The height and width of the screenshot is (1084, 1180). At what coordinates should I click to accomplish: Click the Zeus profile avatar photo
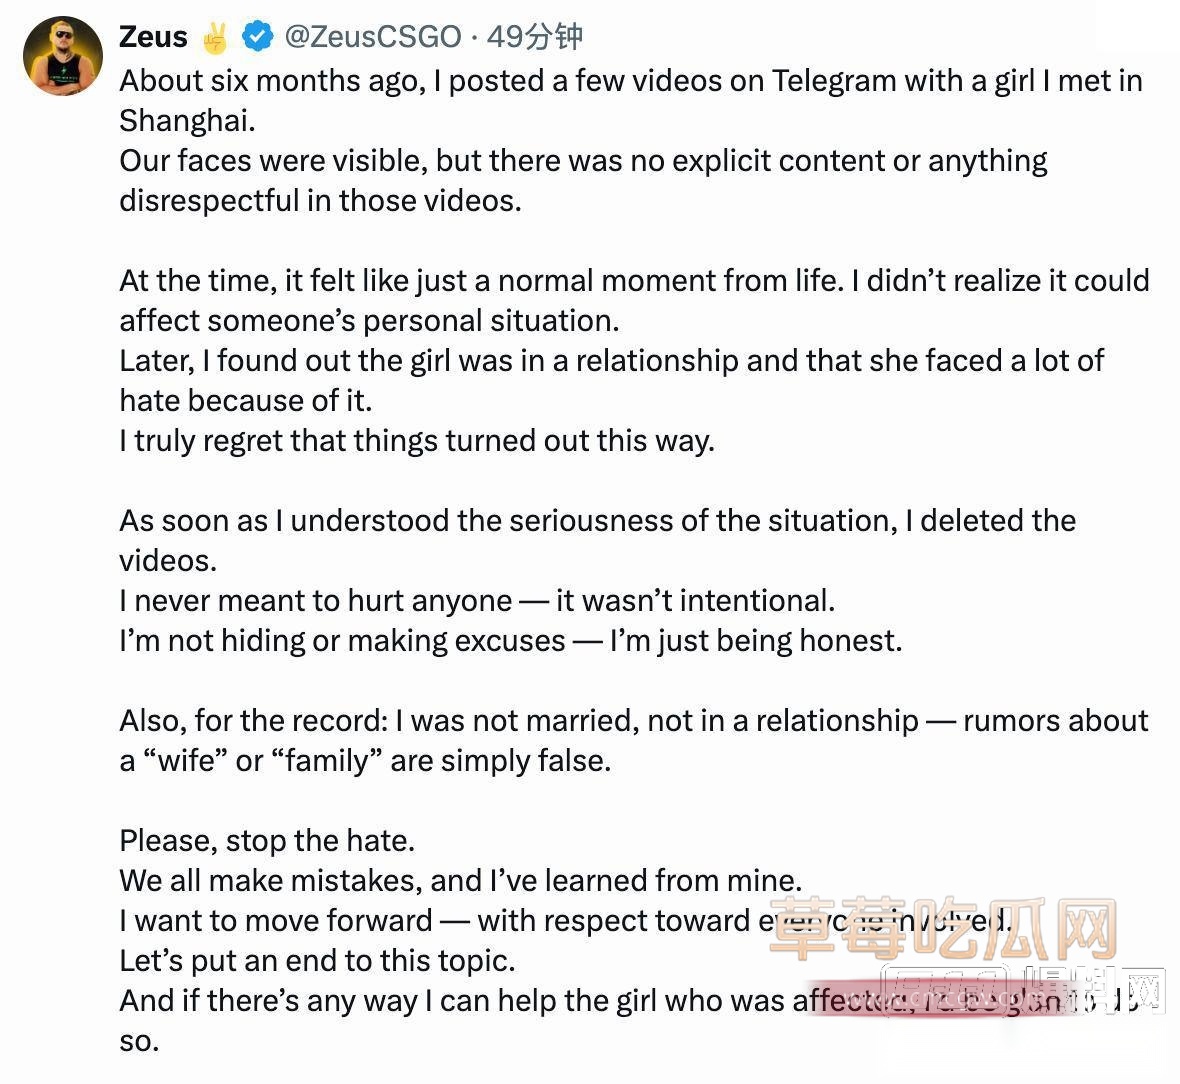coord(63,56)
